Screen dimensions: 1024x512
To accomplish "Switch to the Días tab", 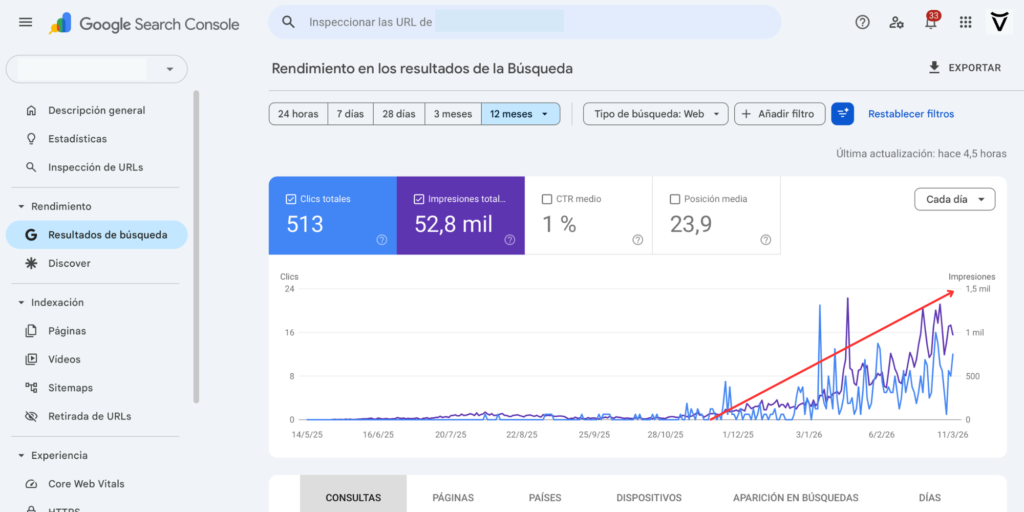I will [x=930, y=498].
